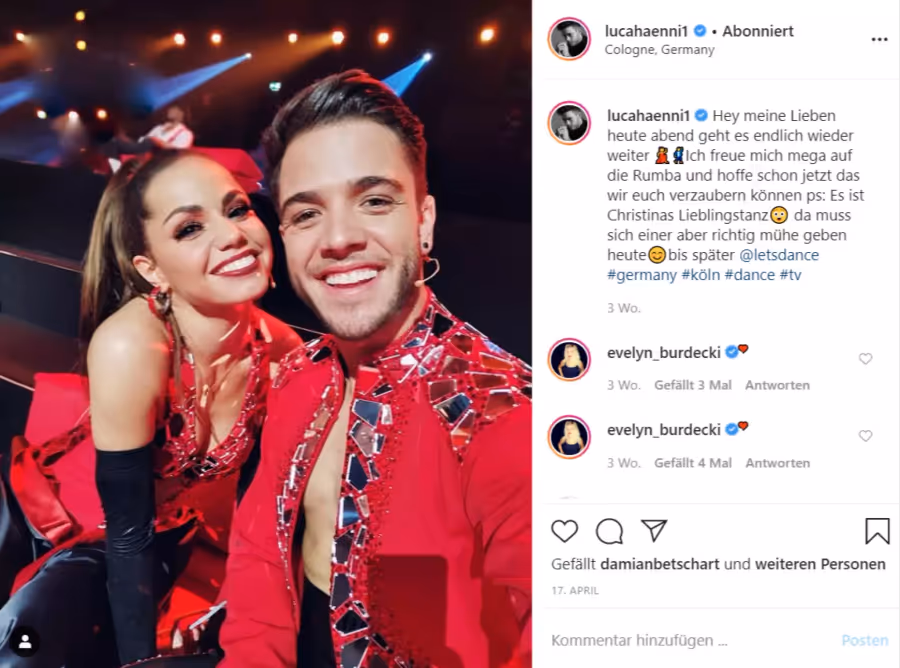The height and width of the screenshot is (668, 900).
Task: Open the three-dot more options menu
Action: (879, 40)
